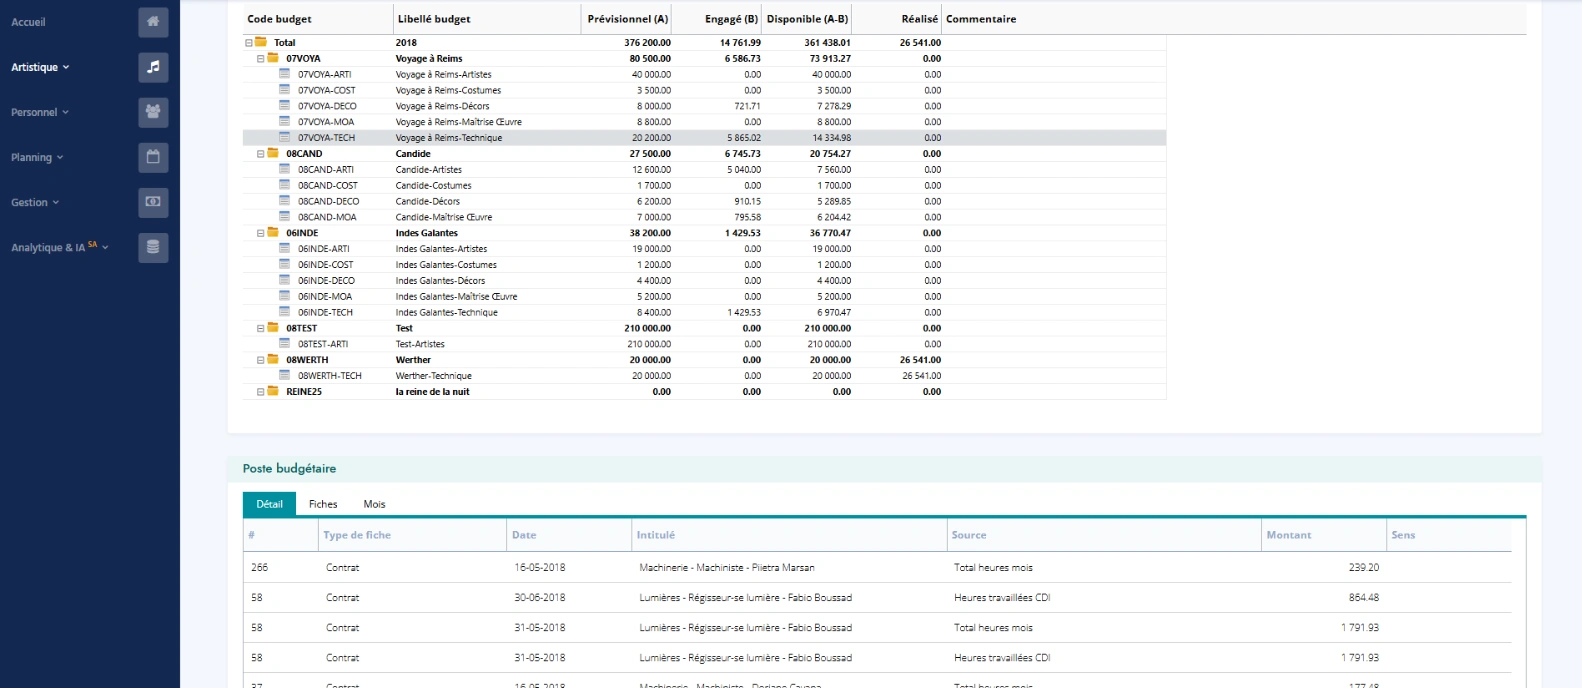Collapse the Total tree node
Screen dimensions: 1582x688
click(249, 43)
